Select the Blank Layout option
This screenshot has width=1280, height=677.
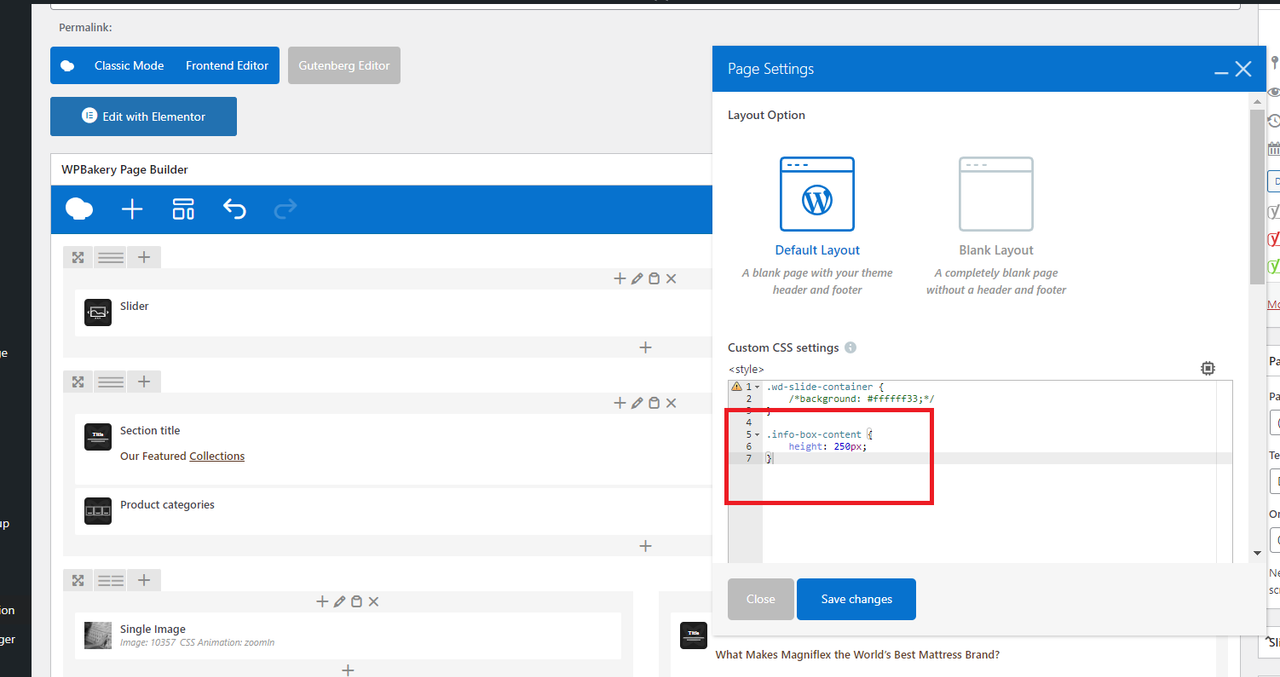(996, 206)
